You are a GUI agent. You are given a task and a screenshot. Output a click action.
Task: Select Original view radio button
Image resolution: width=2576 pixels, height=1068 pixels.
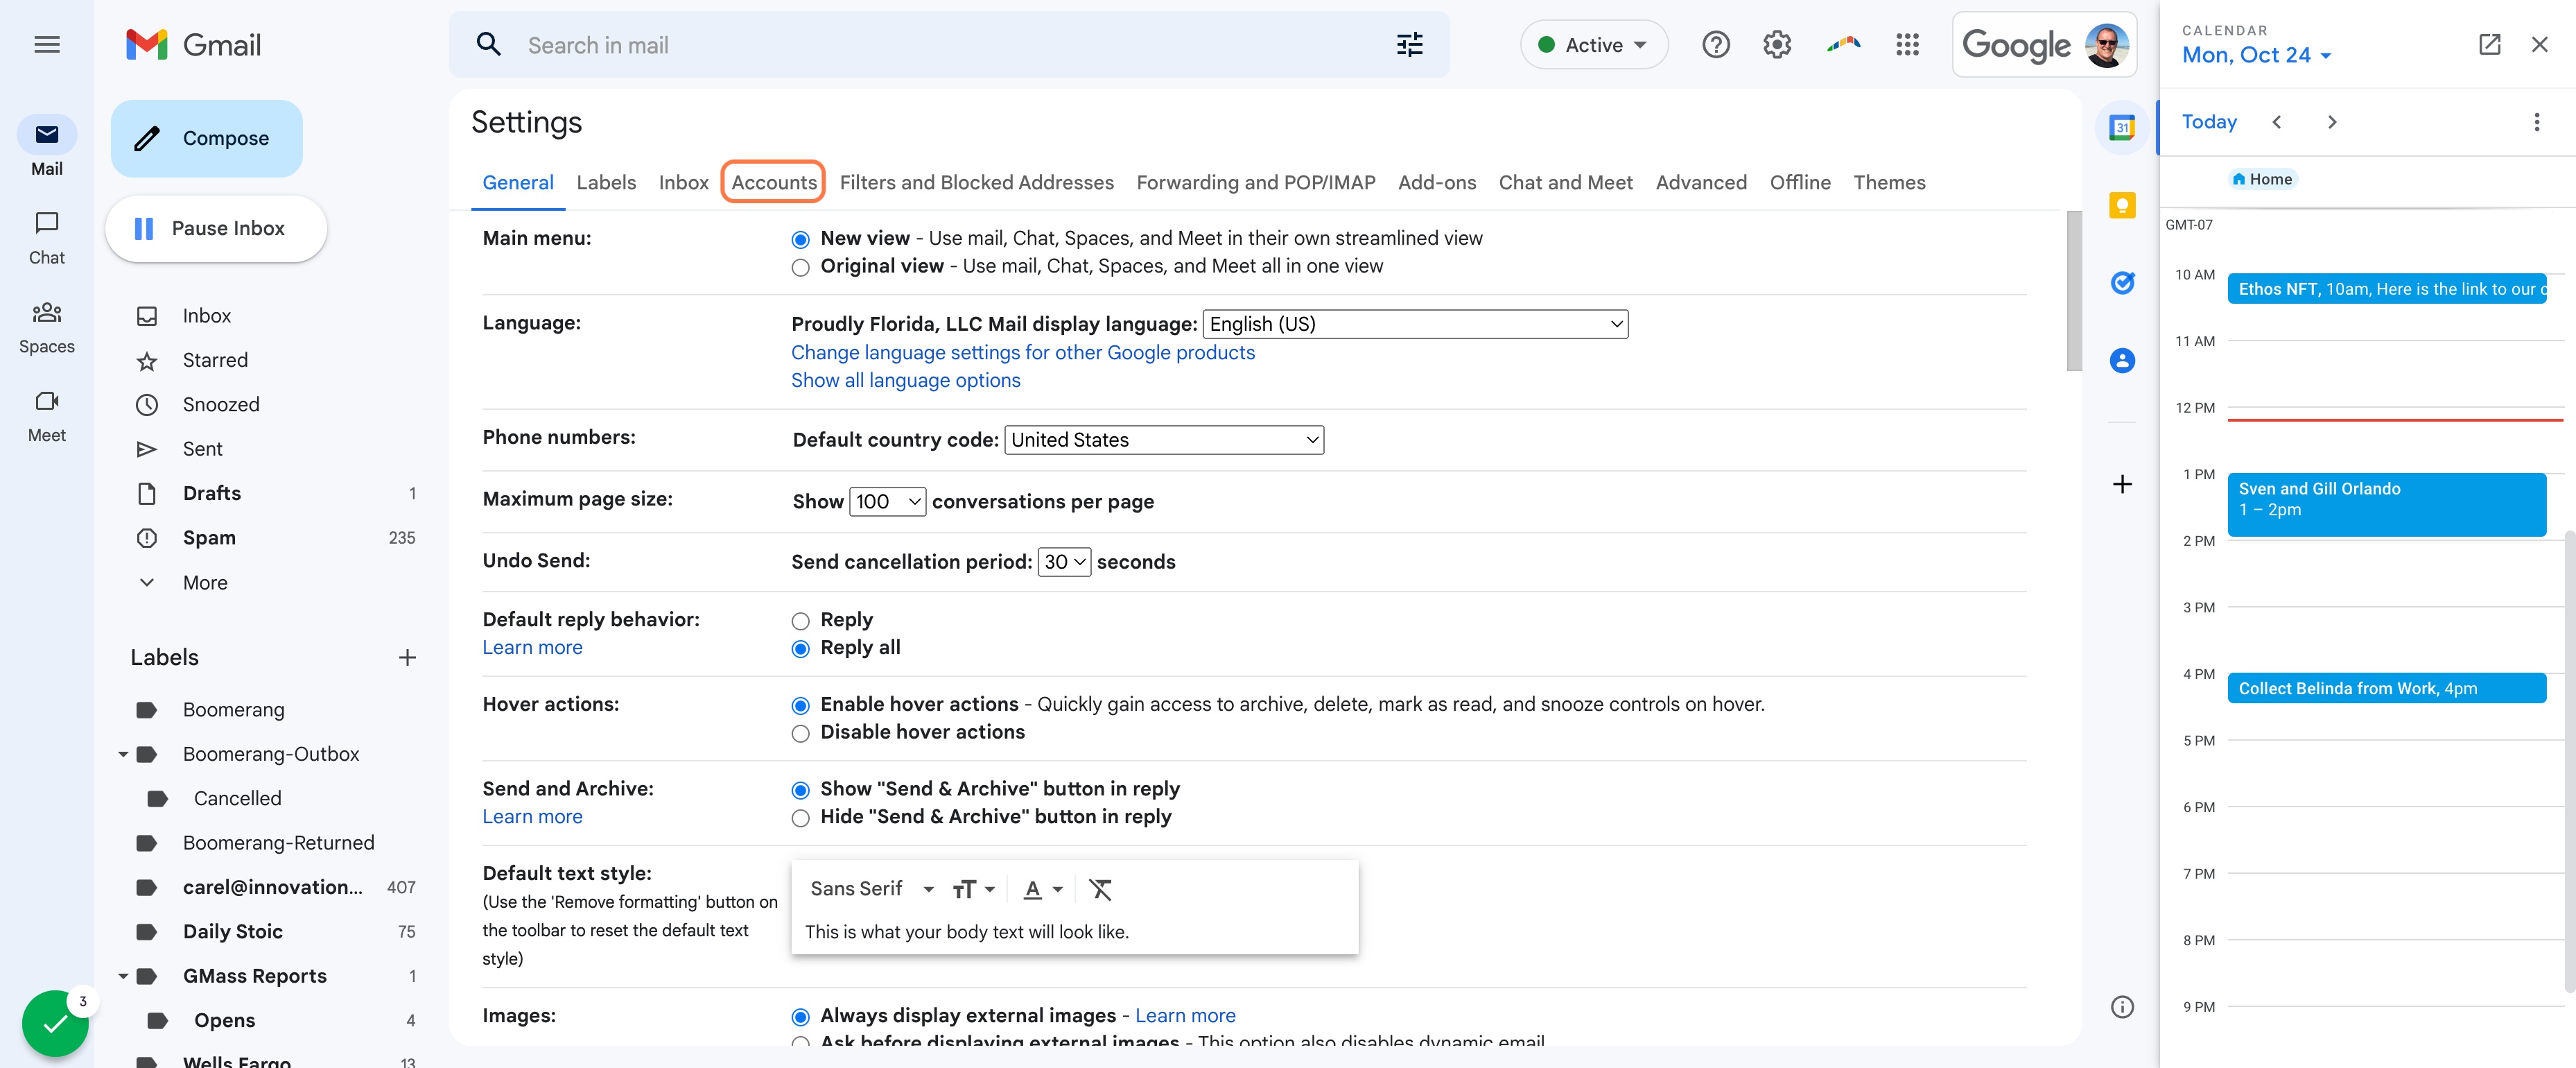coord(800,267)
